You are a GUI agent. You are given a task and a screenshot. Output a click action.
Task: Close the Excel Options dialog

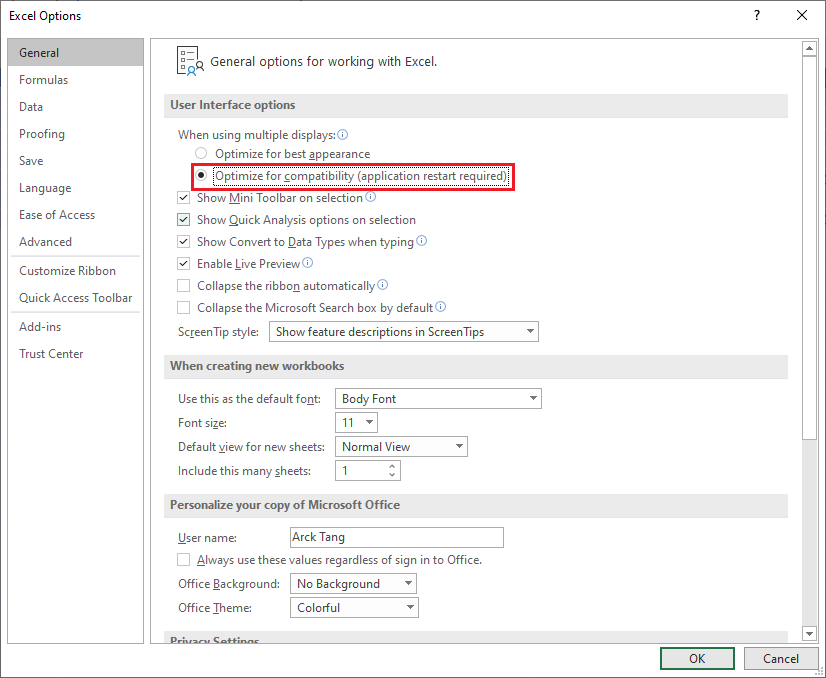802,15
